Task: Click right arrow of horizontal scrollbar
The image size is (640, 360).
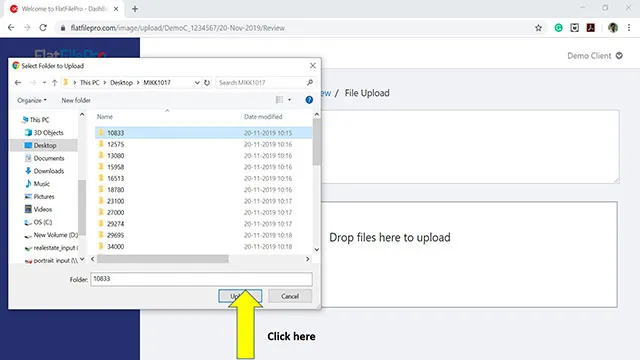Action: click(307, 259)
